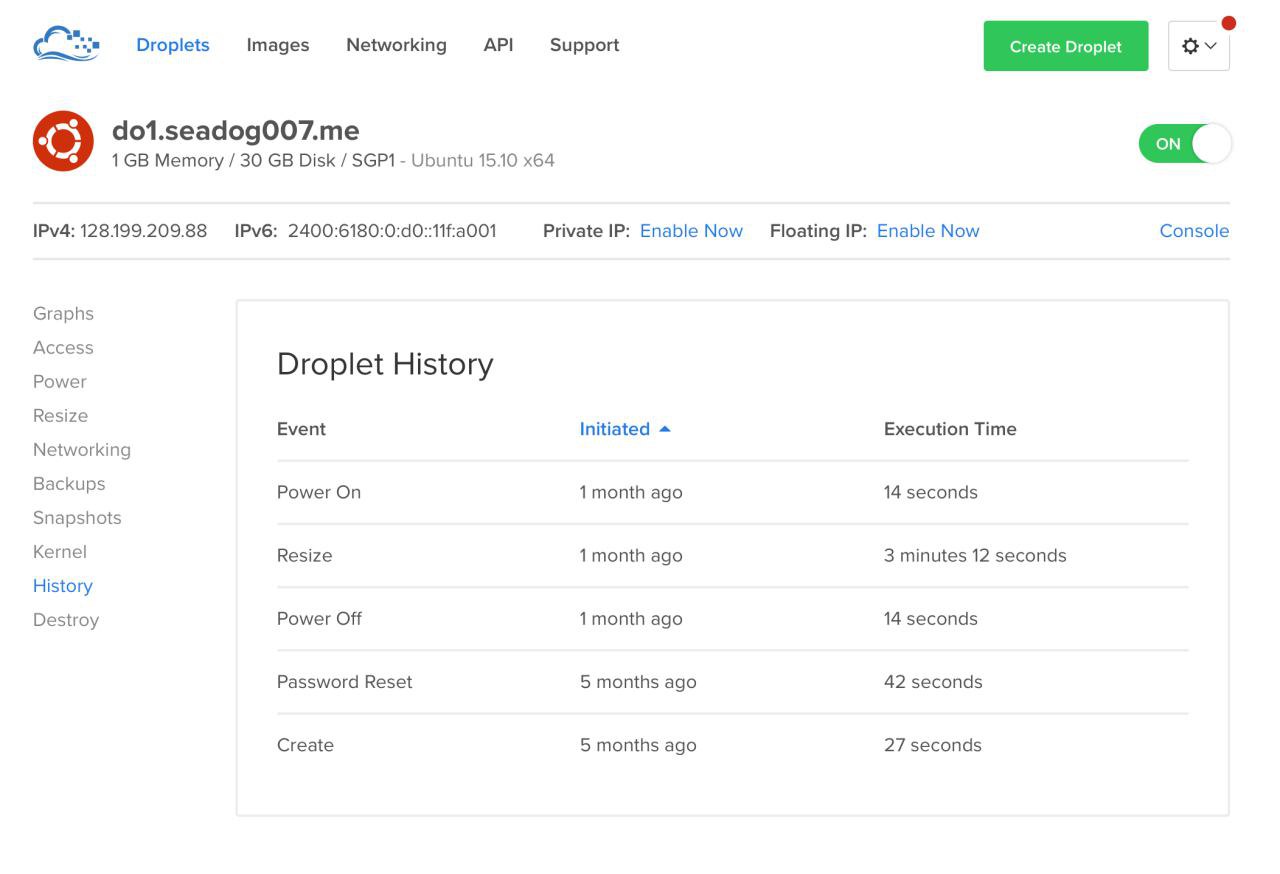Image resolution: width=1280 pixels, height=874 pixels.
Task: Select Destroy in the sidebar
Action: (x=66, y=619)
